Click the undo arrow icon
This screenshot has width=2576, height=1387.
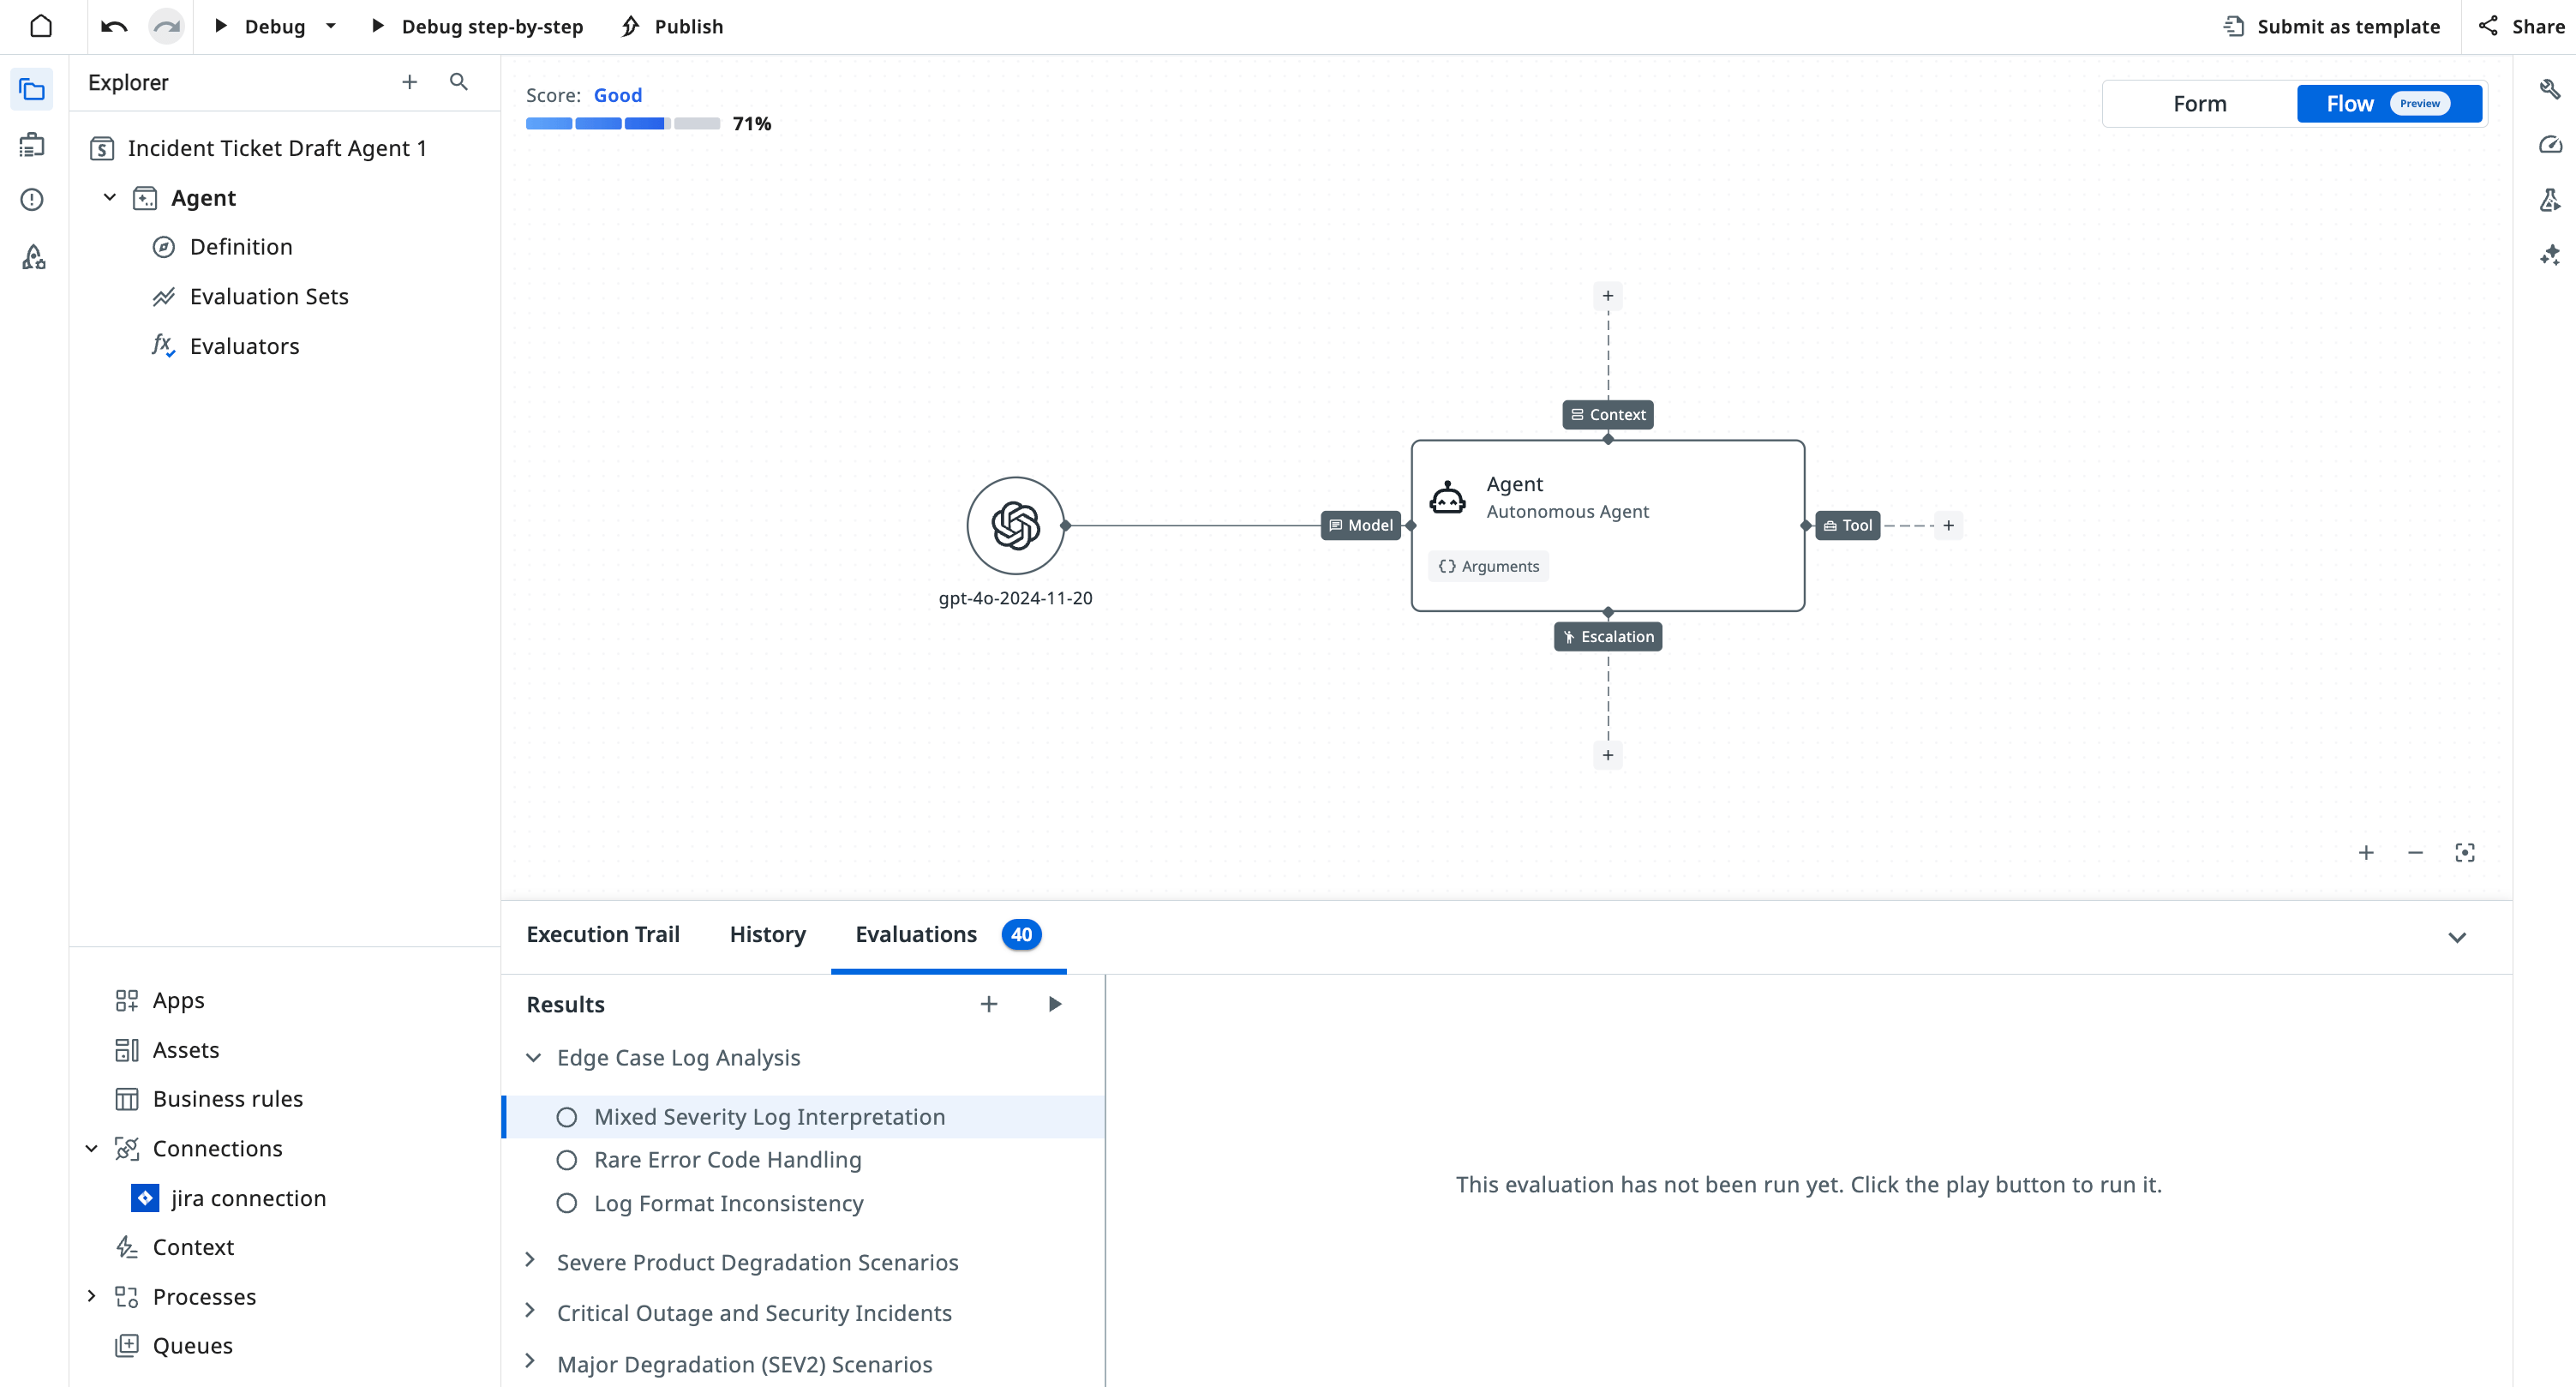pos(114,26)
